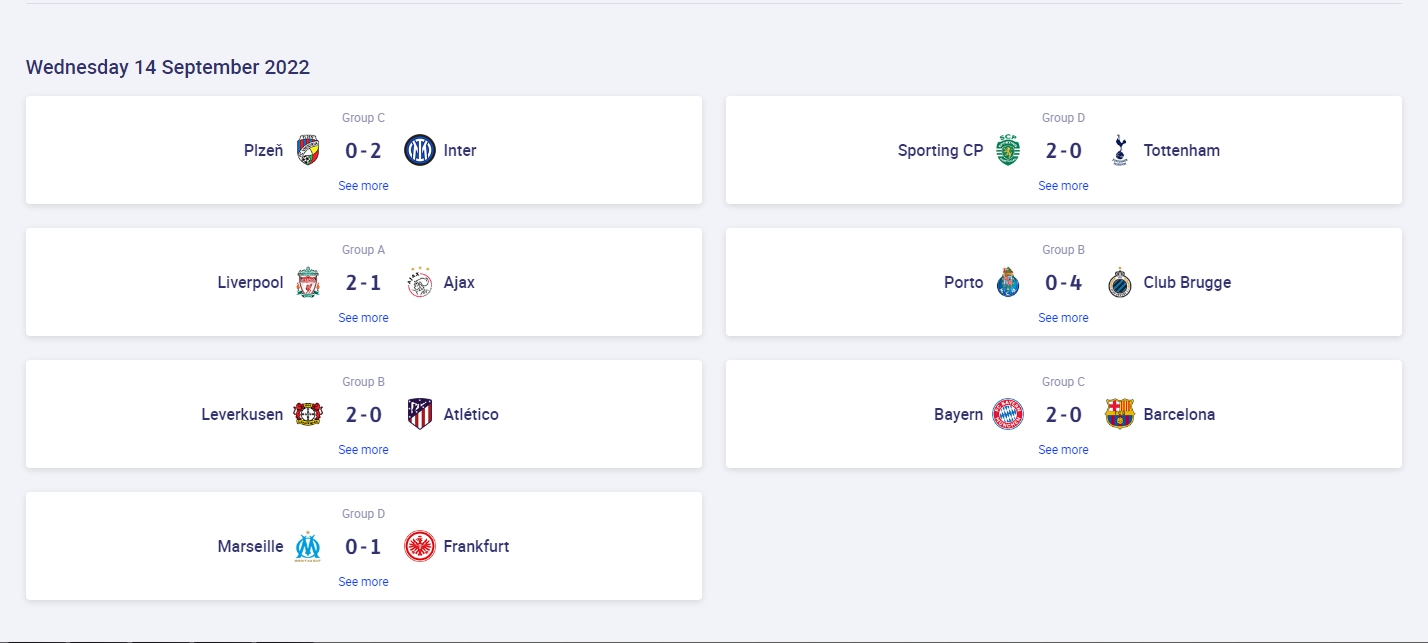1428x643 pixels.
Task: Click the Atlético club crest
Action: click(x=420, y=415)
